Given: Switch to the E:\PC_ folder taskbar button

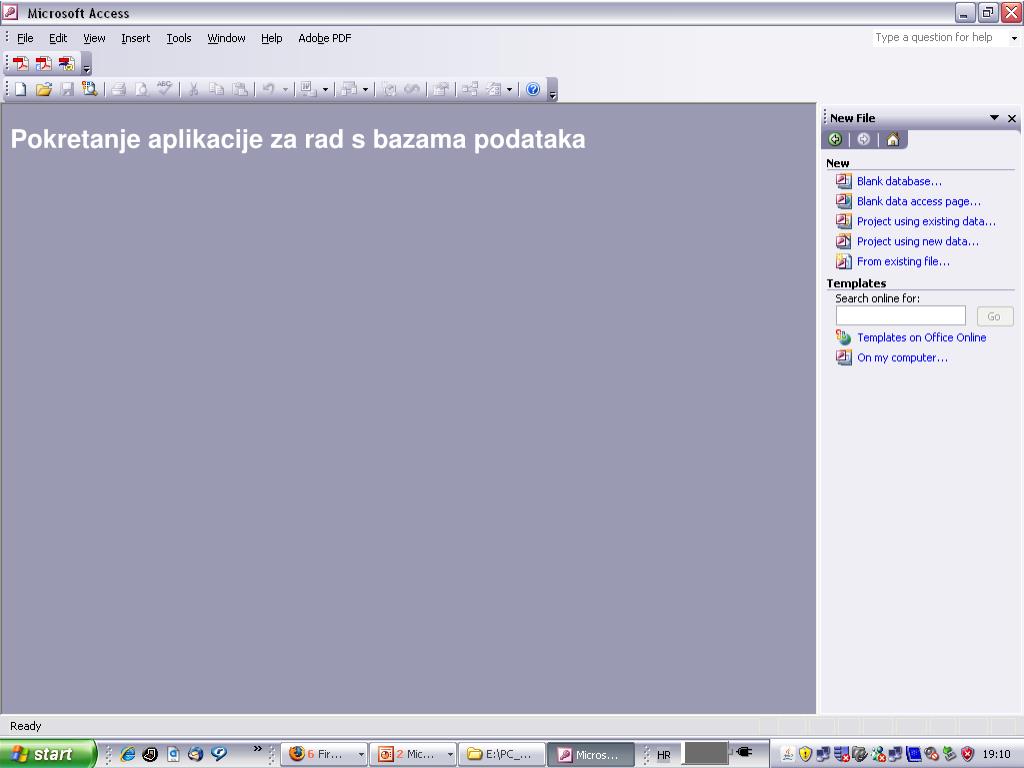Looking at the screenshot, I should click(501, 754).
